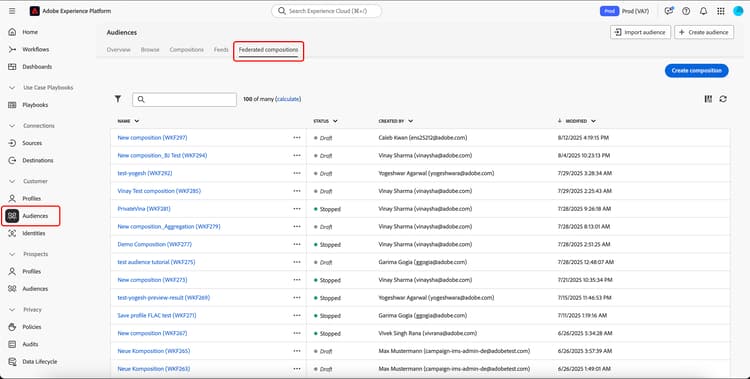
Task: Open more actions for test-yogesh (WKF292)
Action: (297, 173)
